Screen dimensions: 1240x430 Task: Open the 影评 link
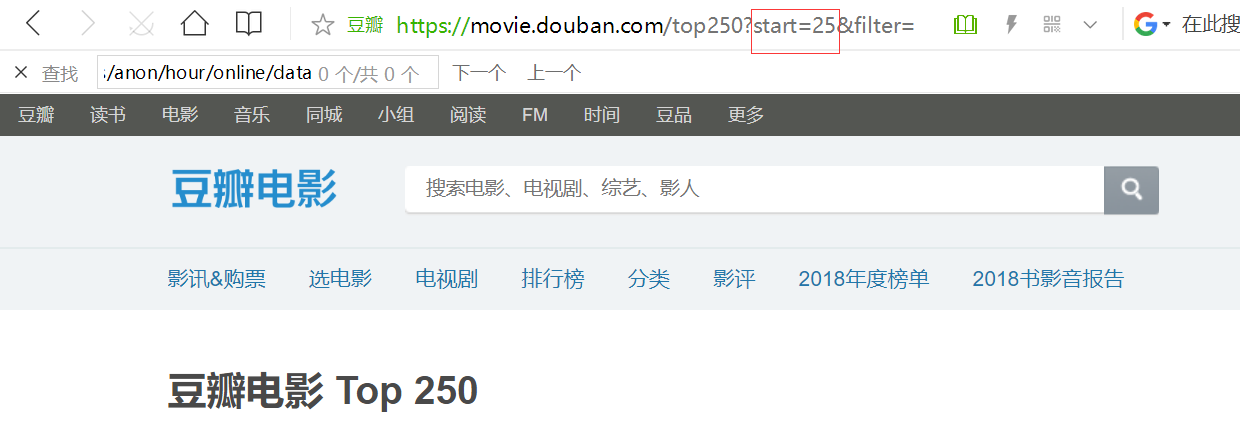click(734, 279)
